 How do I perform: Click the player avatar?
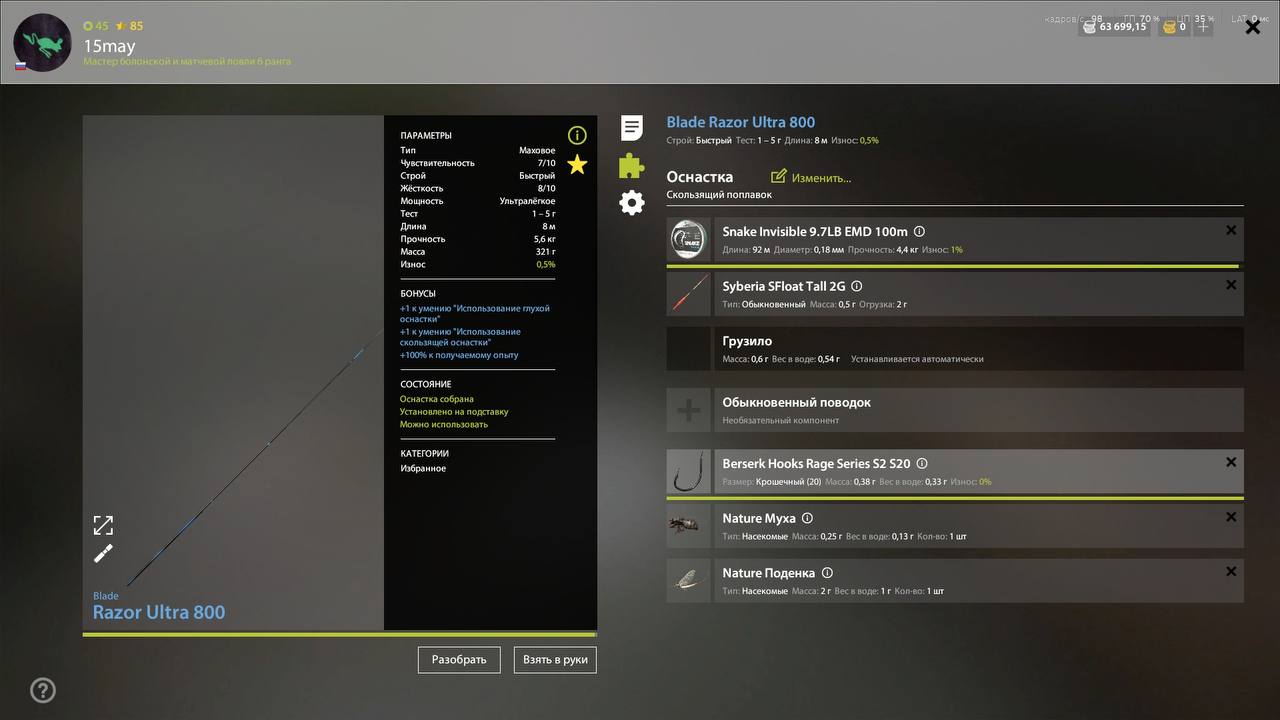tap(43, 43)
